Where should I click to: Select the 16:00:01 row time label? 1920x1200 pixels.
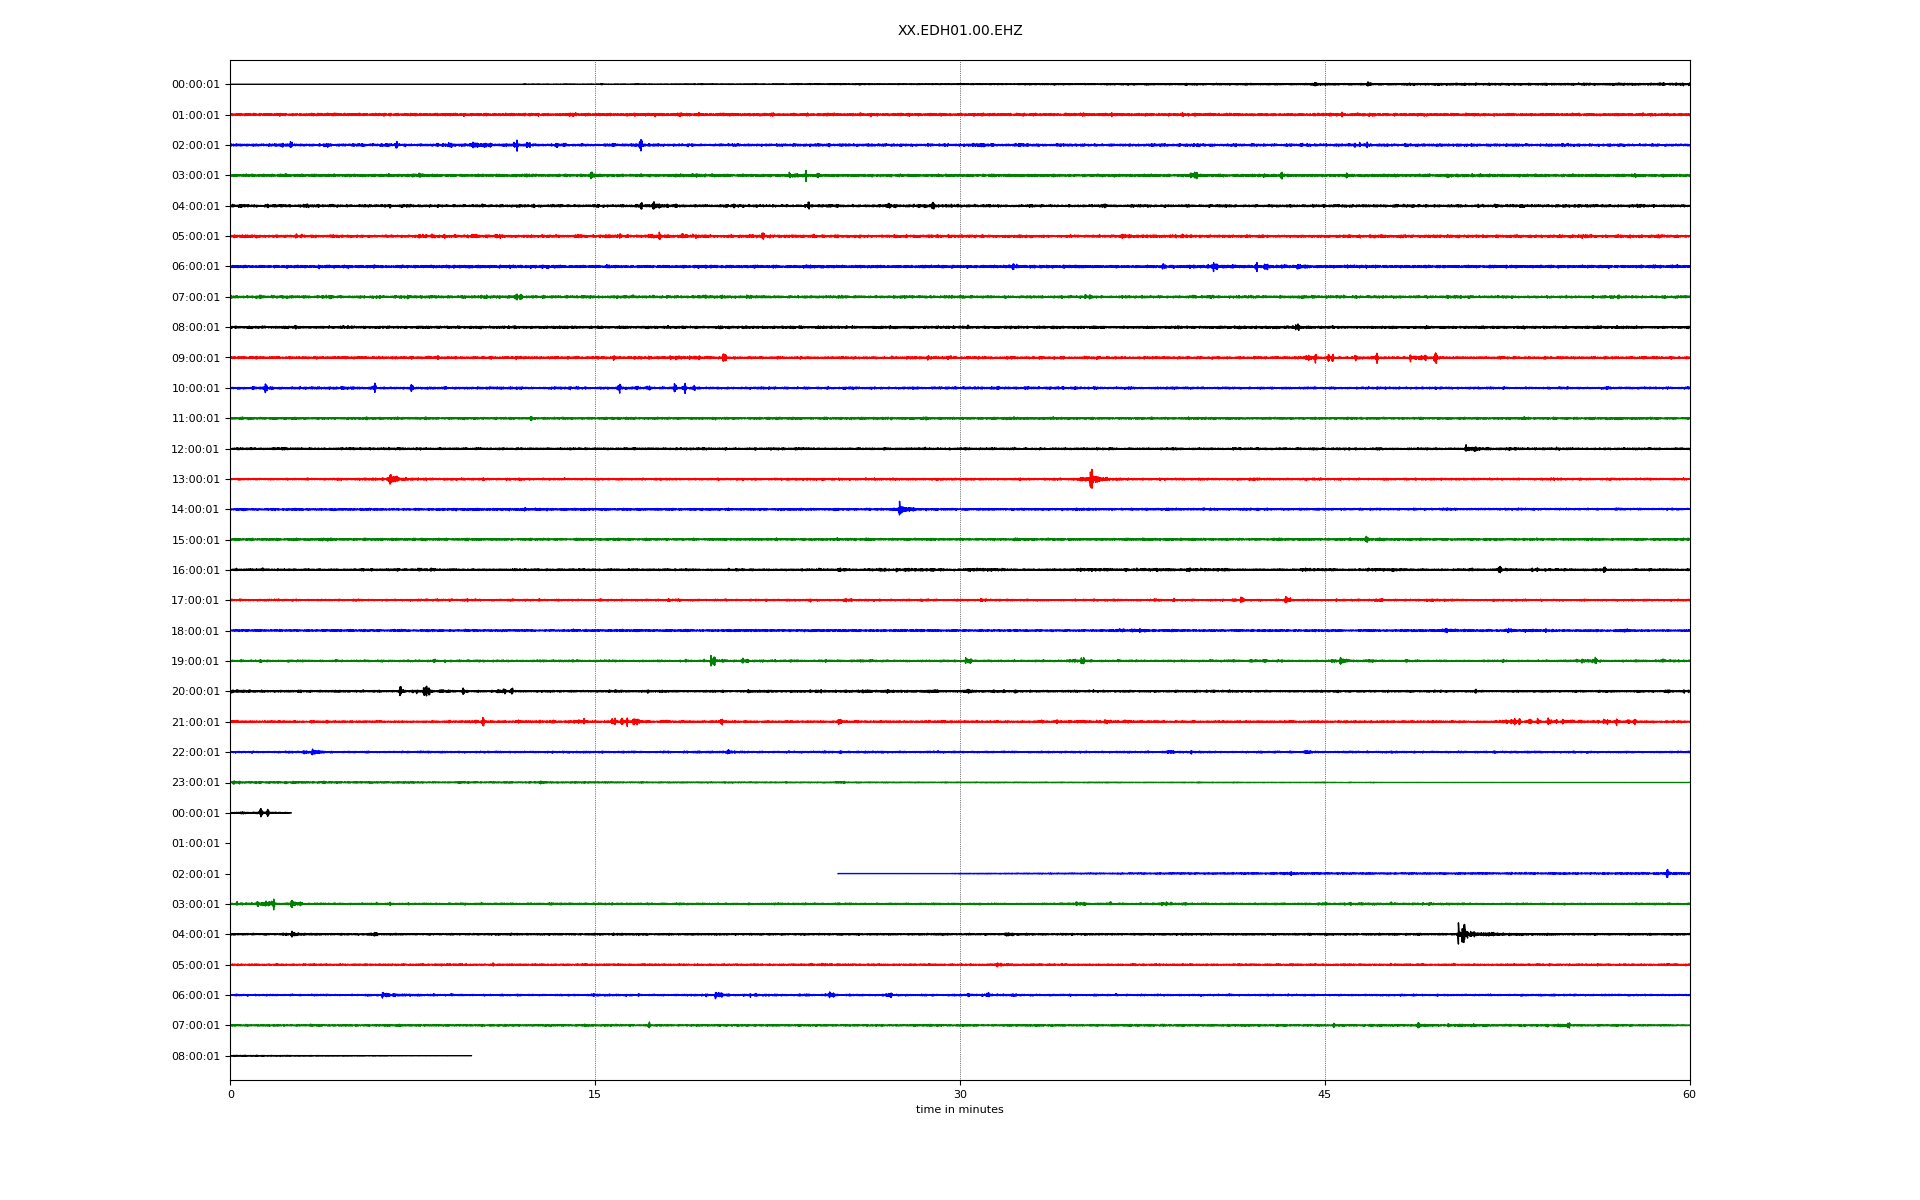tap(195, 571)
